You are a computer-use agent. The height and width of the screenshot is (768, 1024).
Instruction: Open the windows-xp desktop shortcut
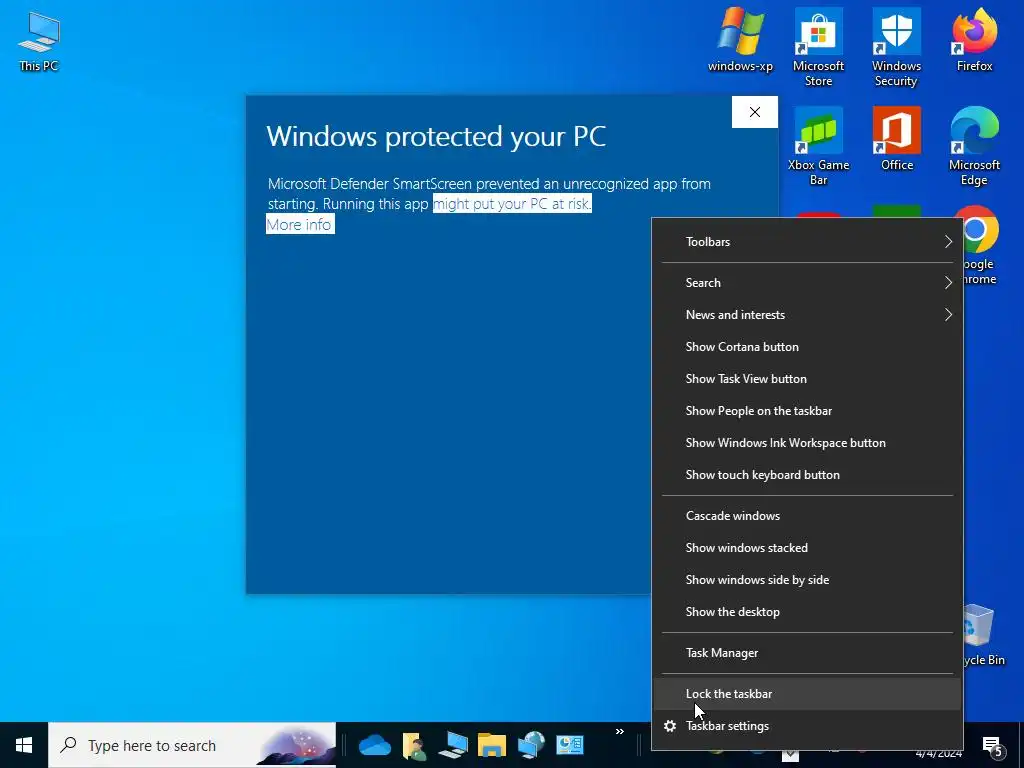point(740,41)
